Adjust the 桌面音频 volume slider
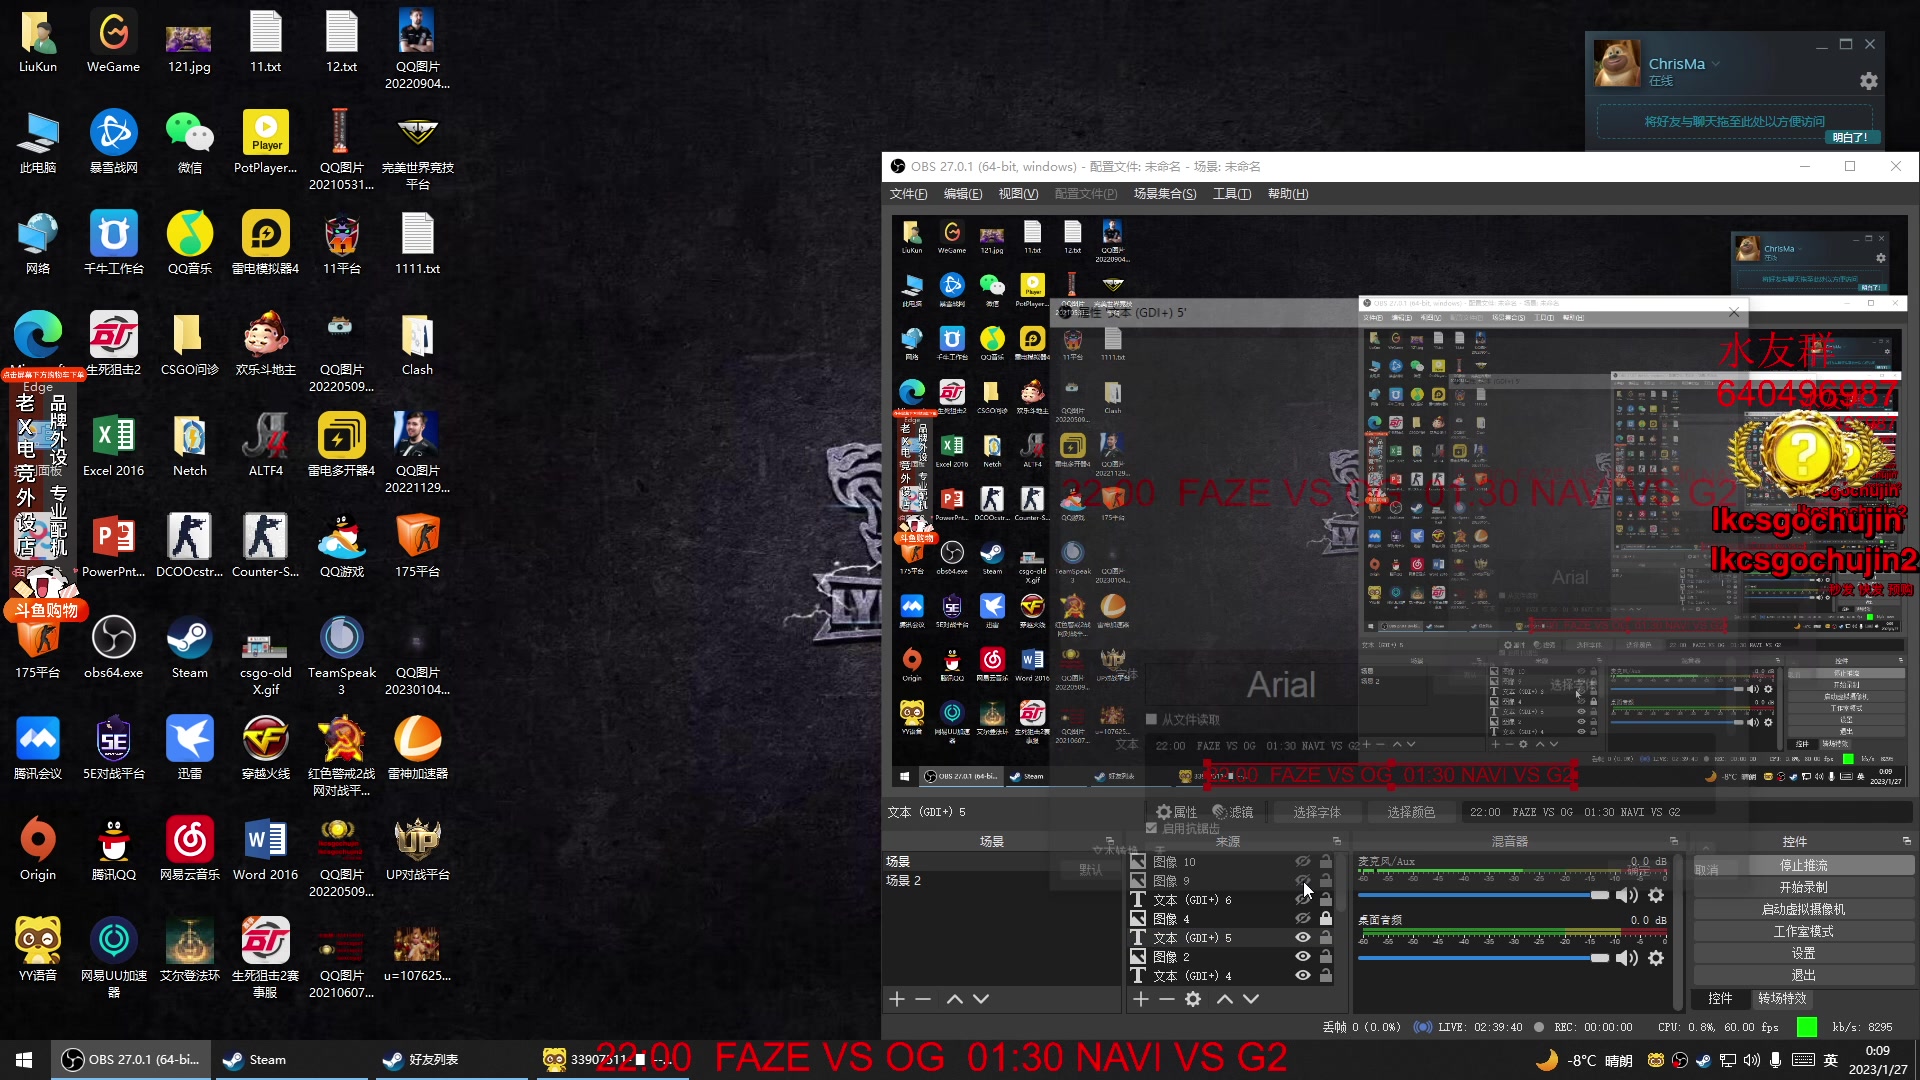The image size is (1920, 1080). tap(1483, 958)
